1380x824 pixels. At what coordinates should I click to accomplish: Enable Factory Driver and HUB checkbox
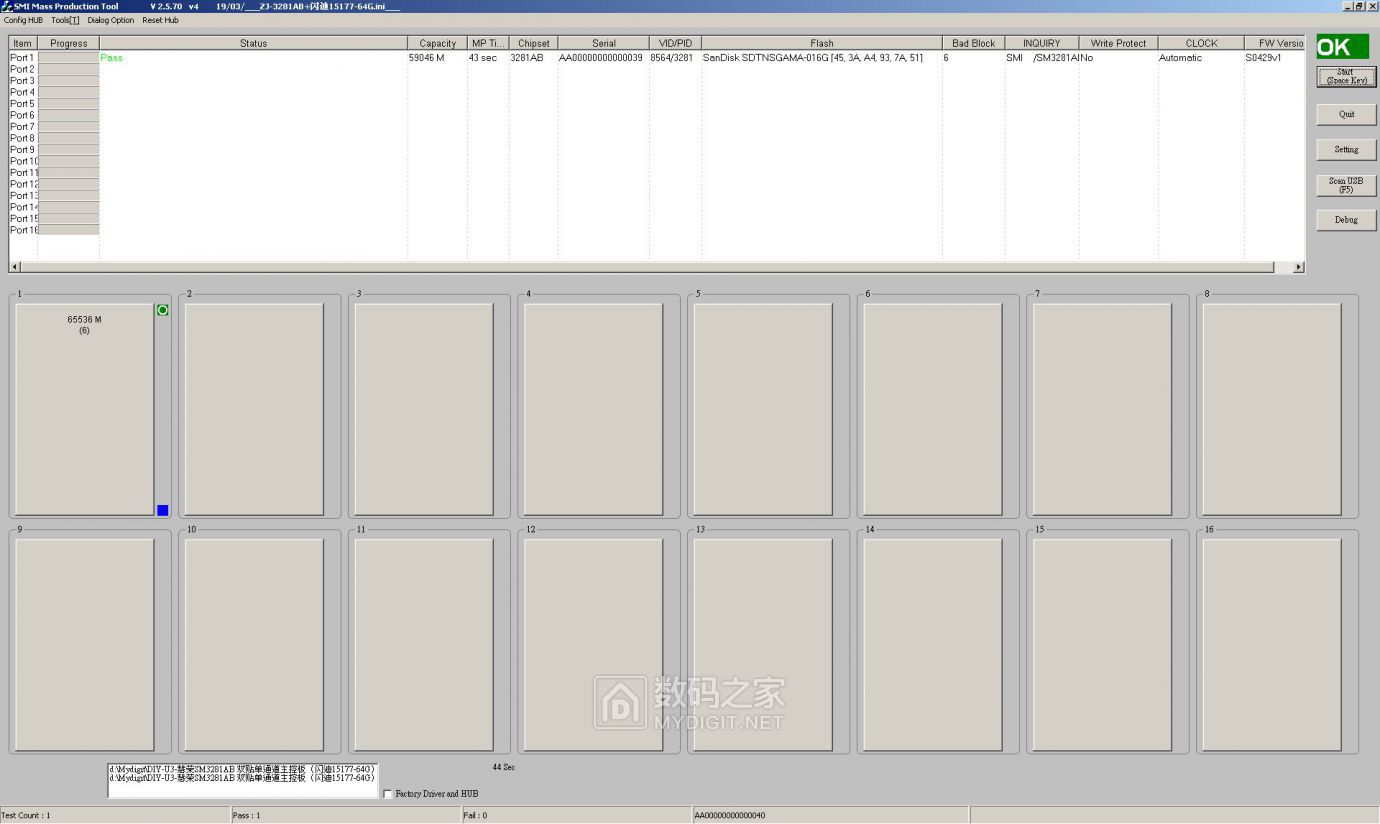click(x=388, y=794)
